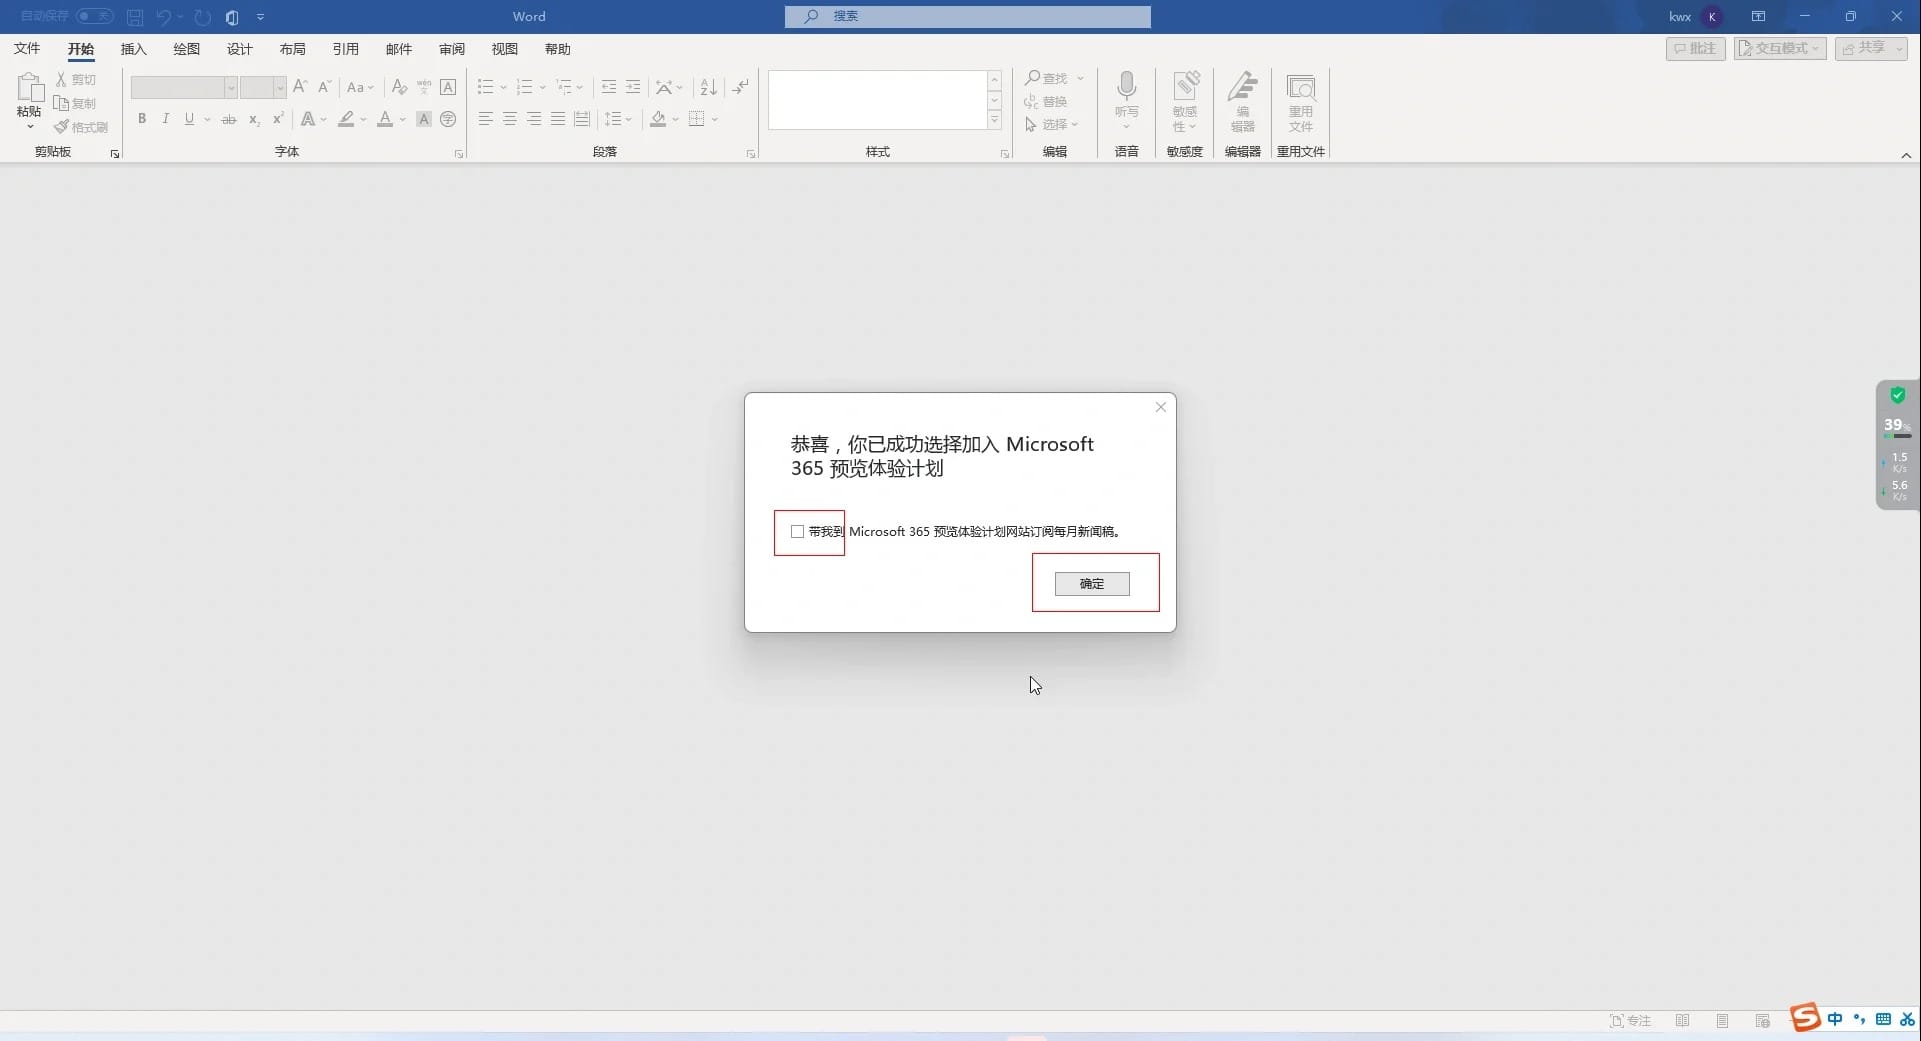Click the Clear Formatting icon

coord(399,87)
